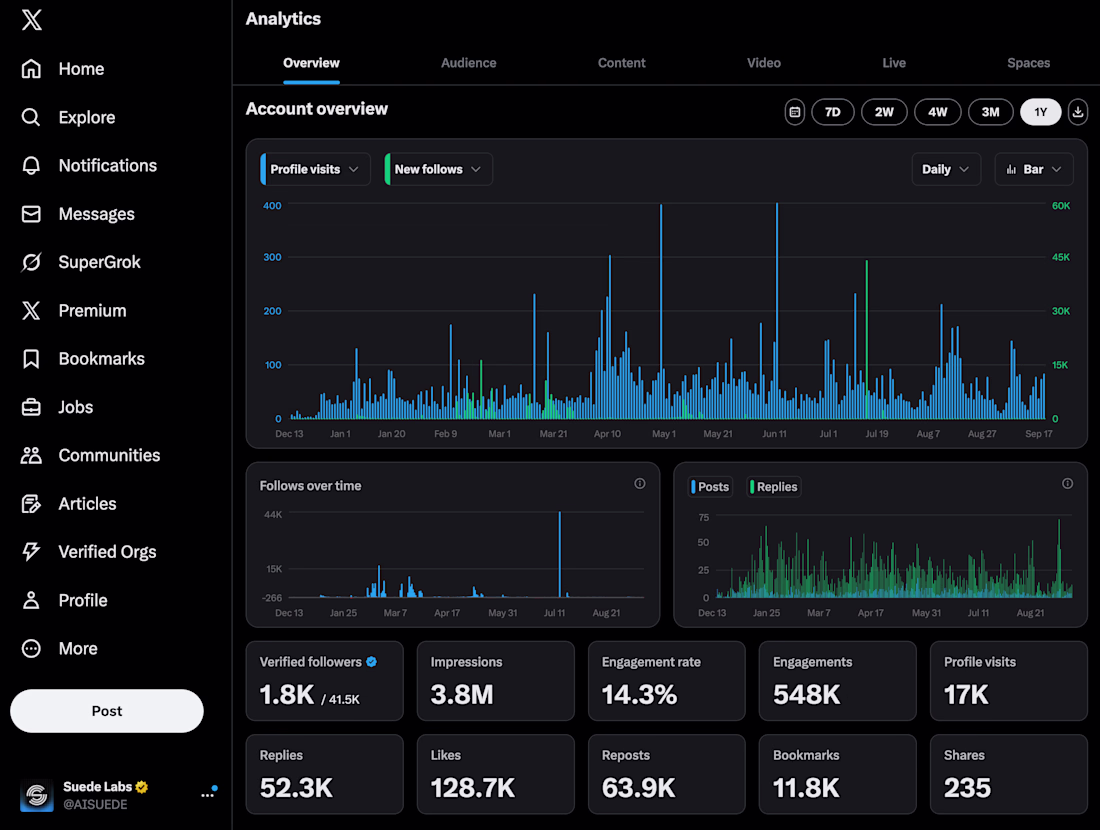This screenshot has height=830, width=1100.
Task: Click the Notifications bell icon
Action: point(31,166)
